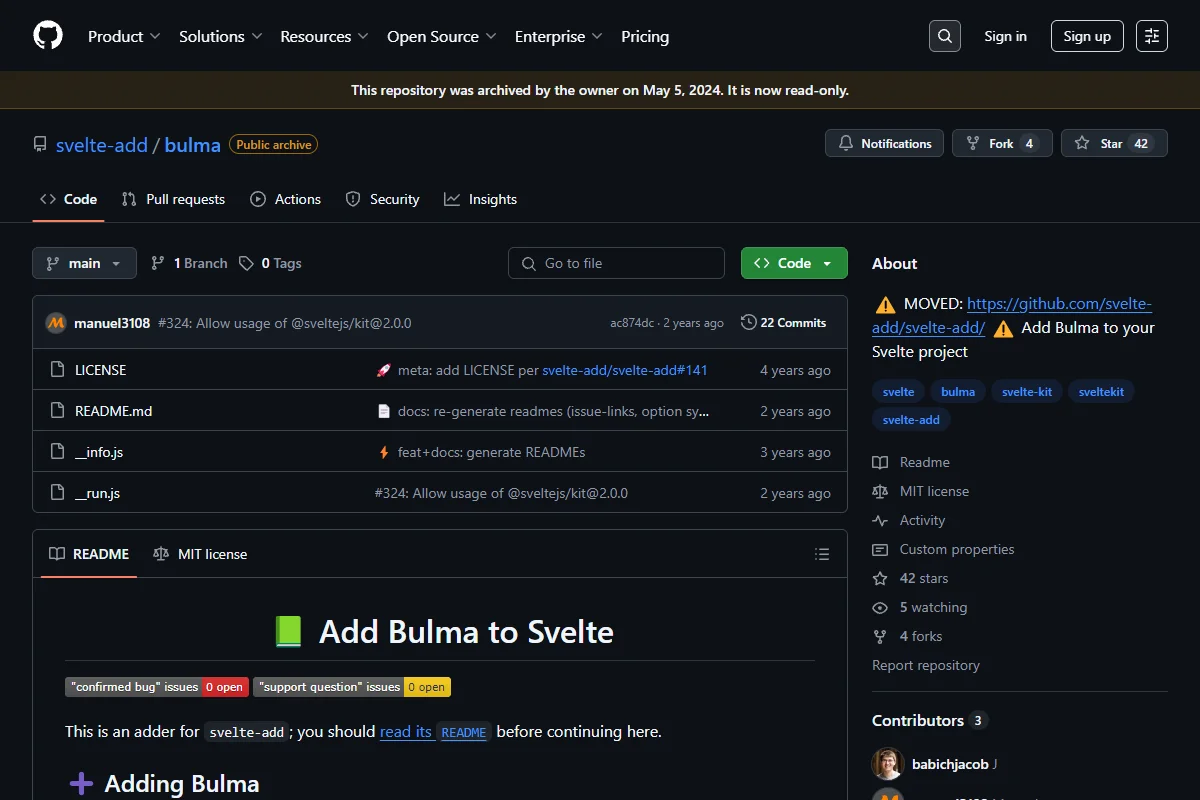The height and width of the screenshot is (800, 1200).
Task: Click the Sign up button
Action: pyautogui.click(x=1087, y=36)
